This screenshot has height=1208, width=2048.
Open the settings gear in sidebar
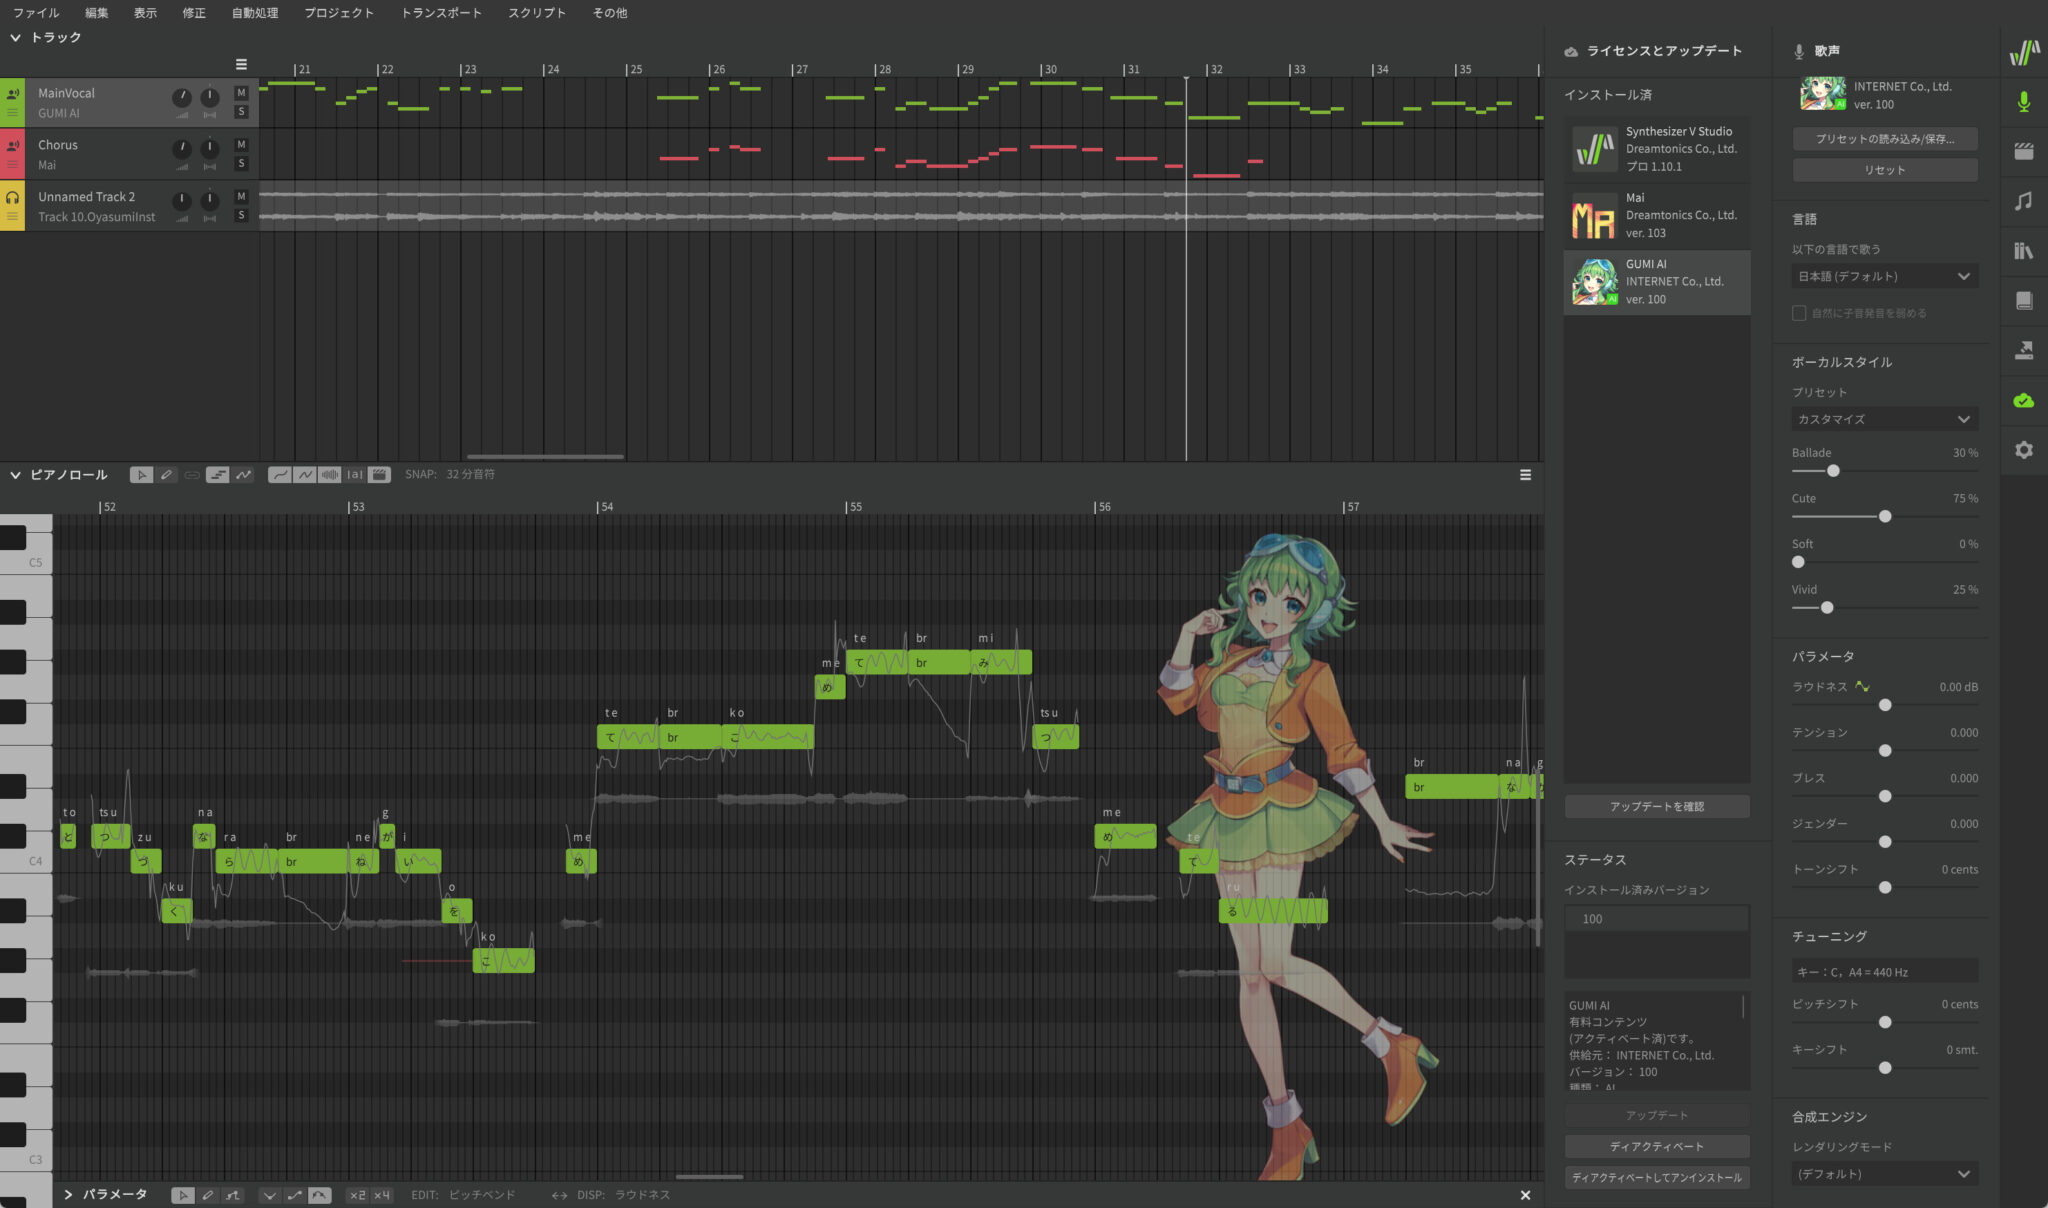click(2023, 450)
